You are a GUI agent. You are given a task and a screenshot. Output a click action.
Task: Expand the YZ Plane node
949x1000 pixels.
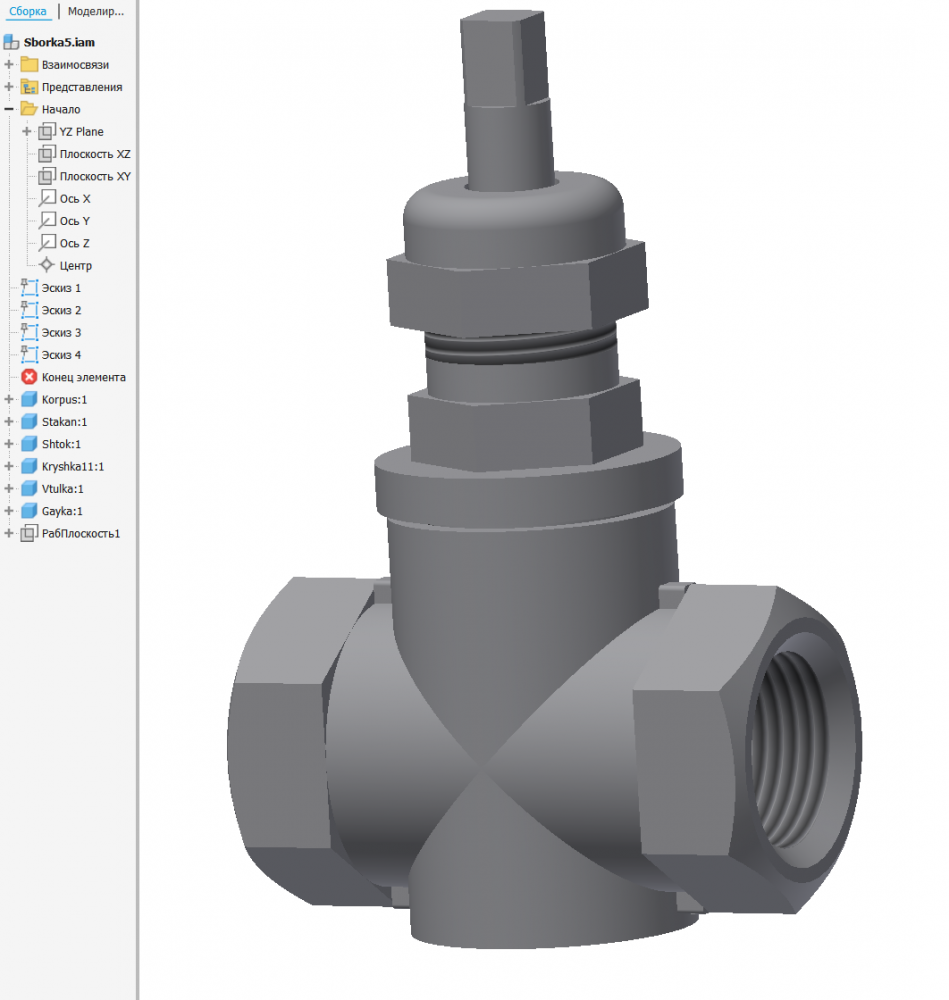(27, 131)
